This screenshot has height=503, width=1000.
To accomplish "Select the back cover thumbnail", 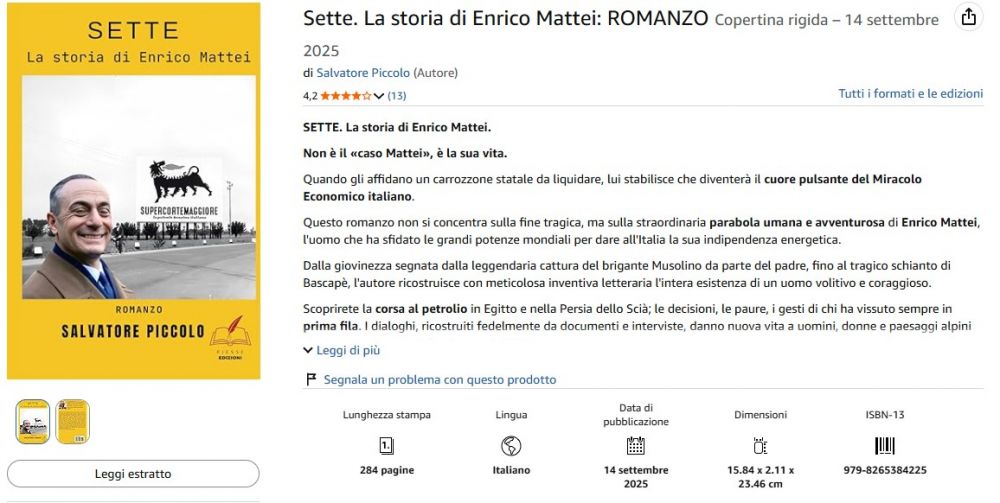I will (72, 421).
